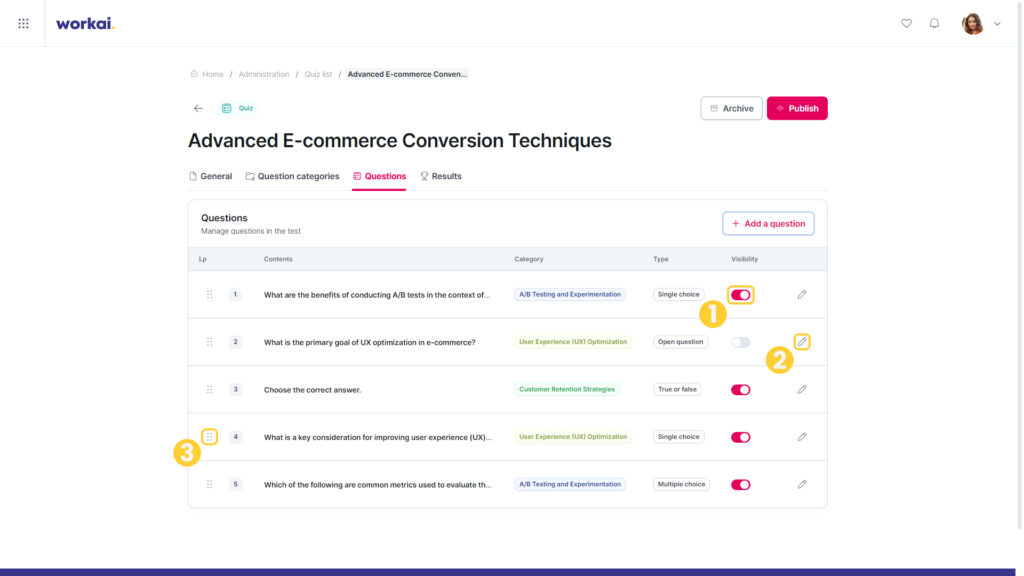Image resolution: width=1024 pixels, height=576 pixels.
Task: Open the notifications bell
Action: click(x=935, y=24)
